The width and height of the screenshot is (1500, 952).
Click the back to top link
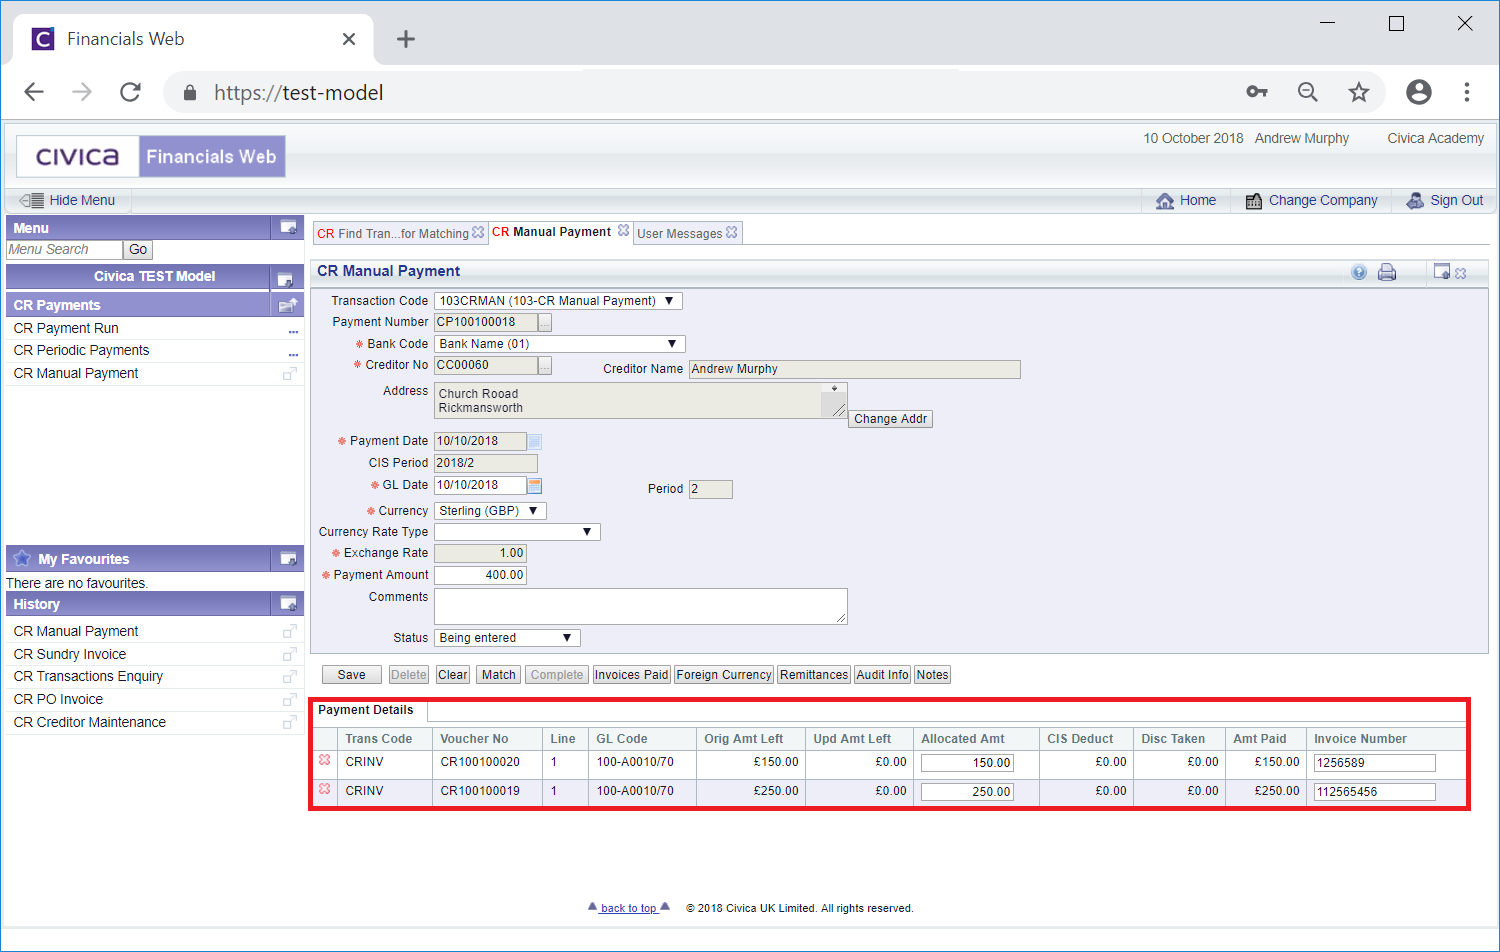(x=628, y=908)
